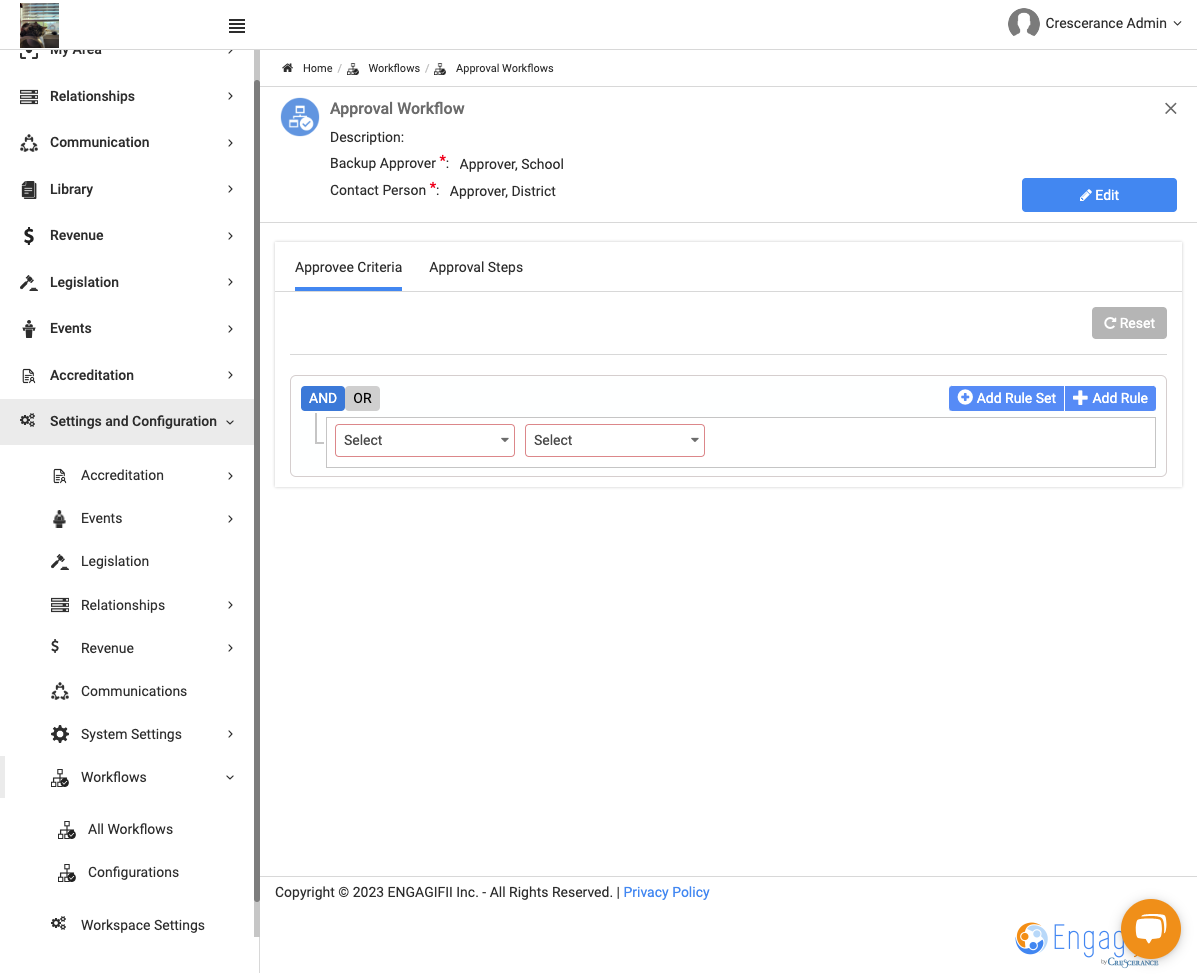Click the Settings and Configuration gears icon
The height and width of the screenshot is (975, 1197).
point(28,421)
